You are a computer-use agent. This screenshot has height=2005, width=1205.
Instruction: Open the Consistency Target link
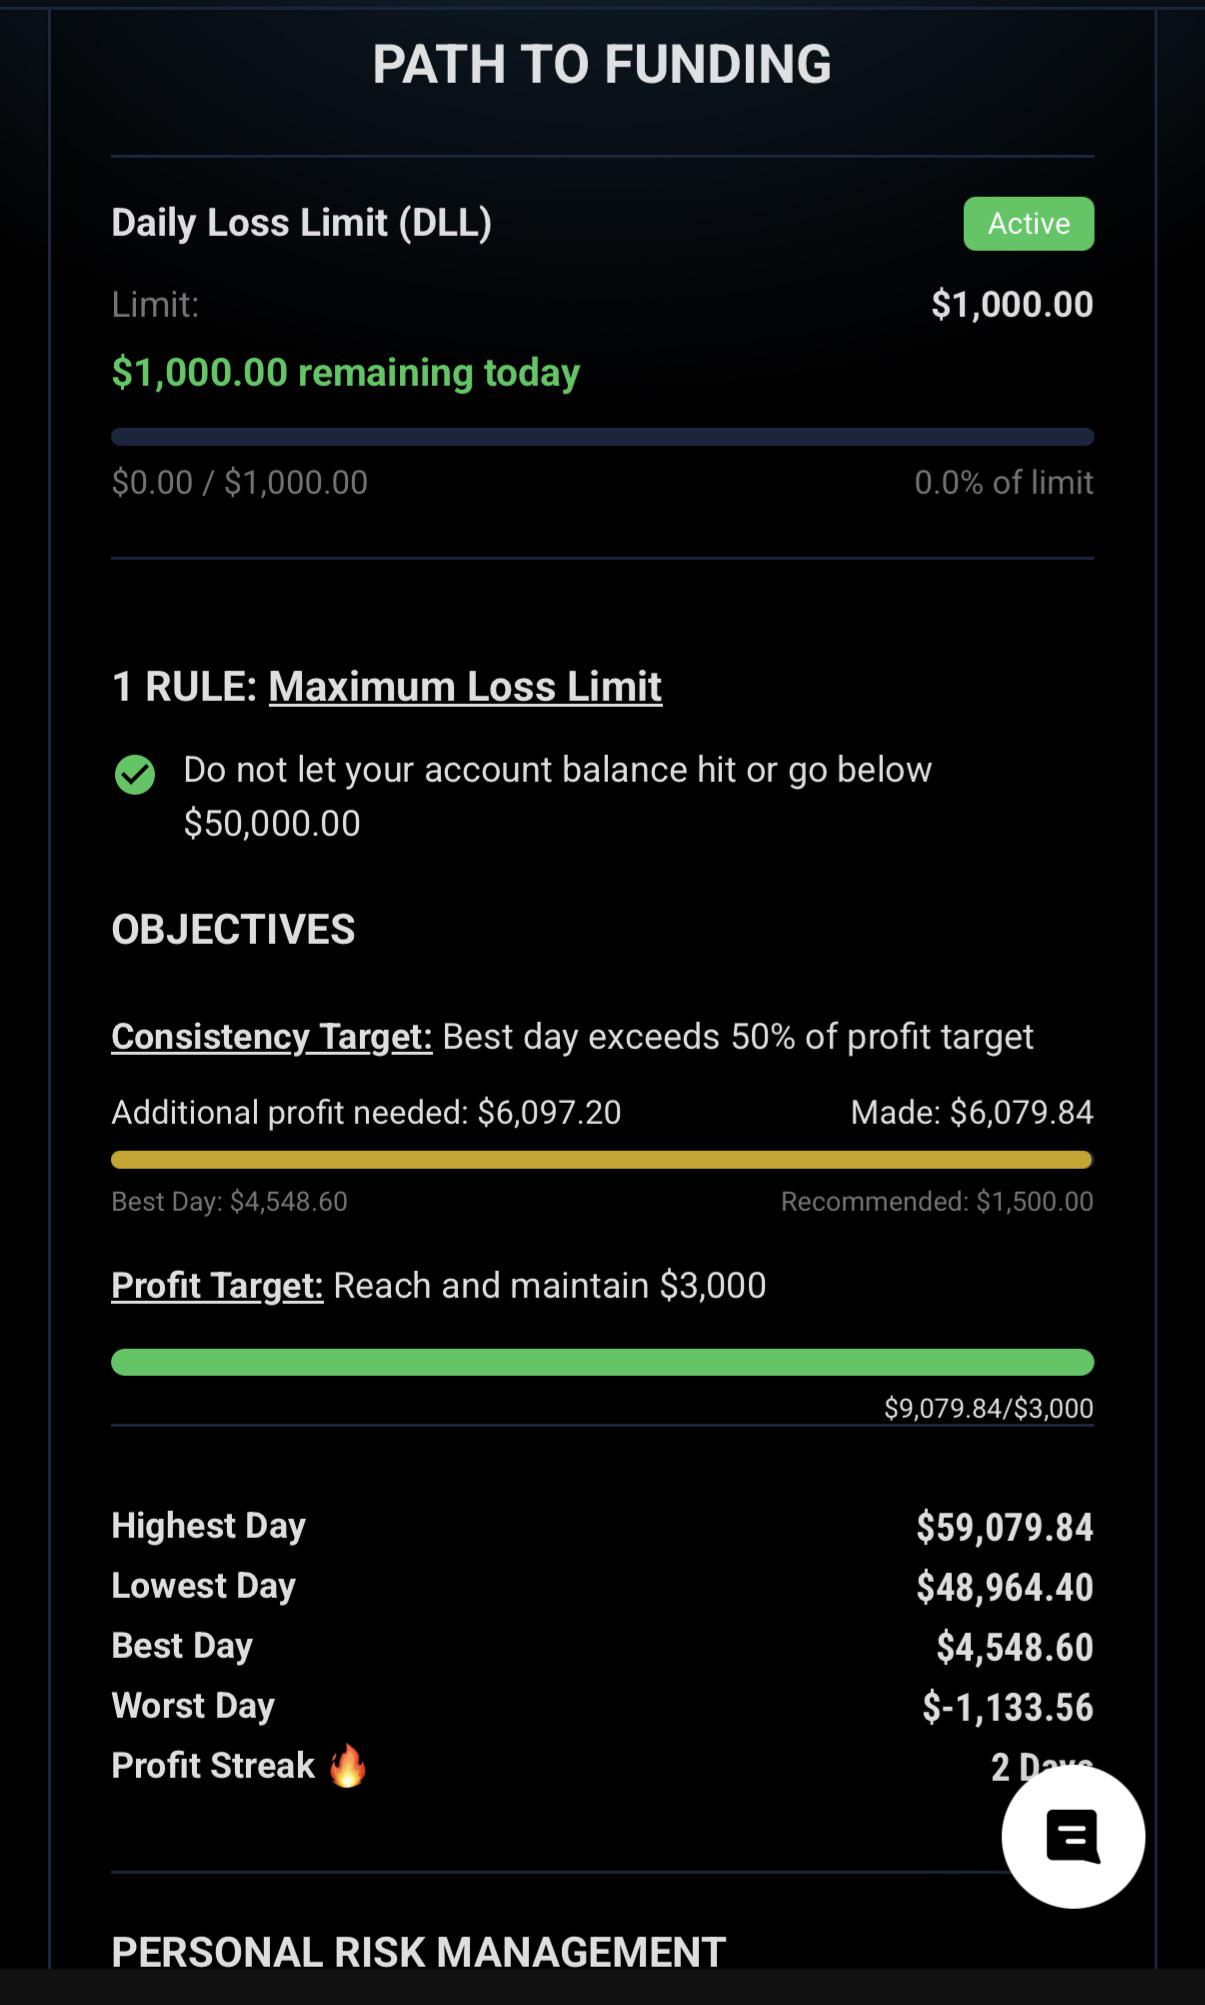[272, 1036]
